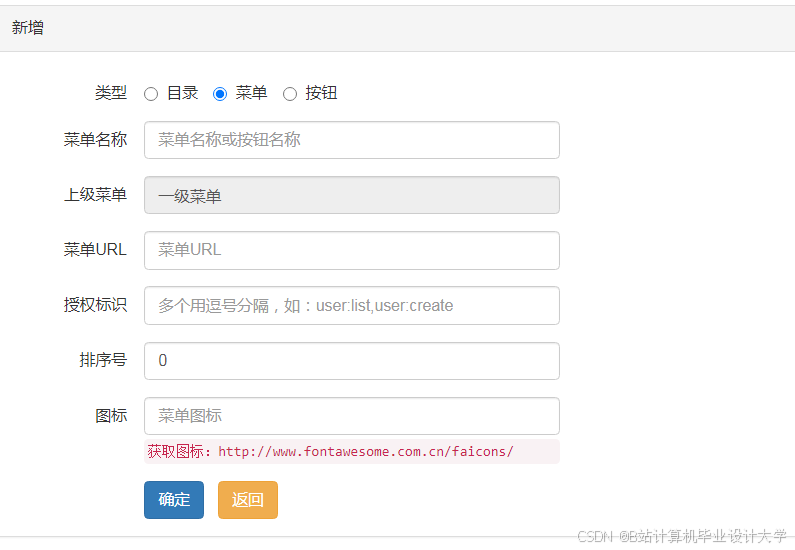
Task: Click the 菜单名称 input field
Action: (x=351, y=140)
